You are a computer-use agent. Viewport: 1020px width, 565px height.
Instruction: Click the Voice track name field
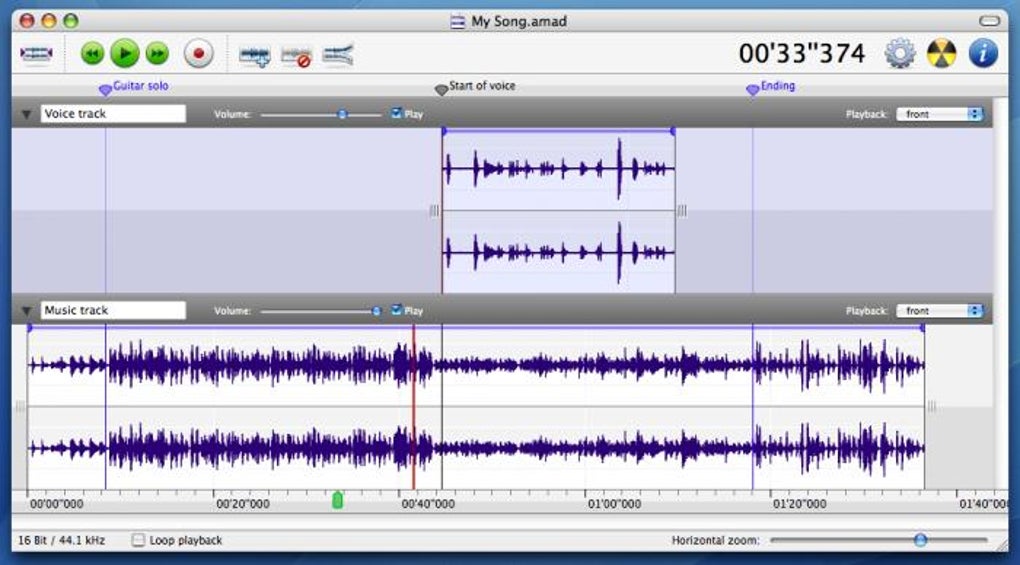pyautogui.click(x=113, y=114)
